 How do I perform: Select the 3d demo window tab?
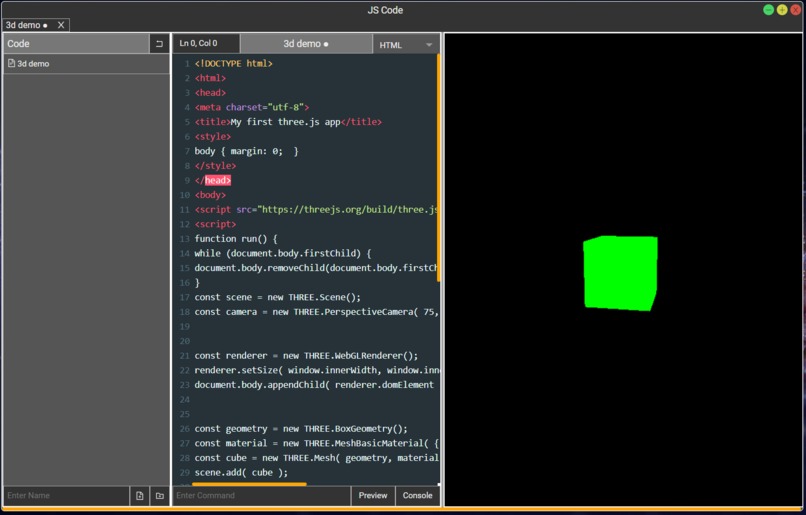pos(27,25)
